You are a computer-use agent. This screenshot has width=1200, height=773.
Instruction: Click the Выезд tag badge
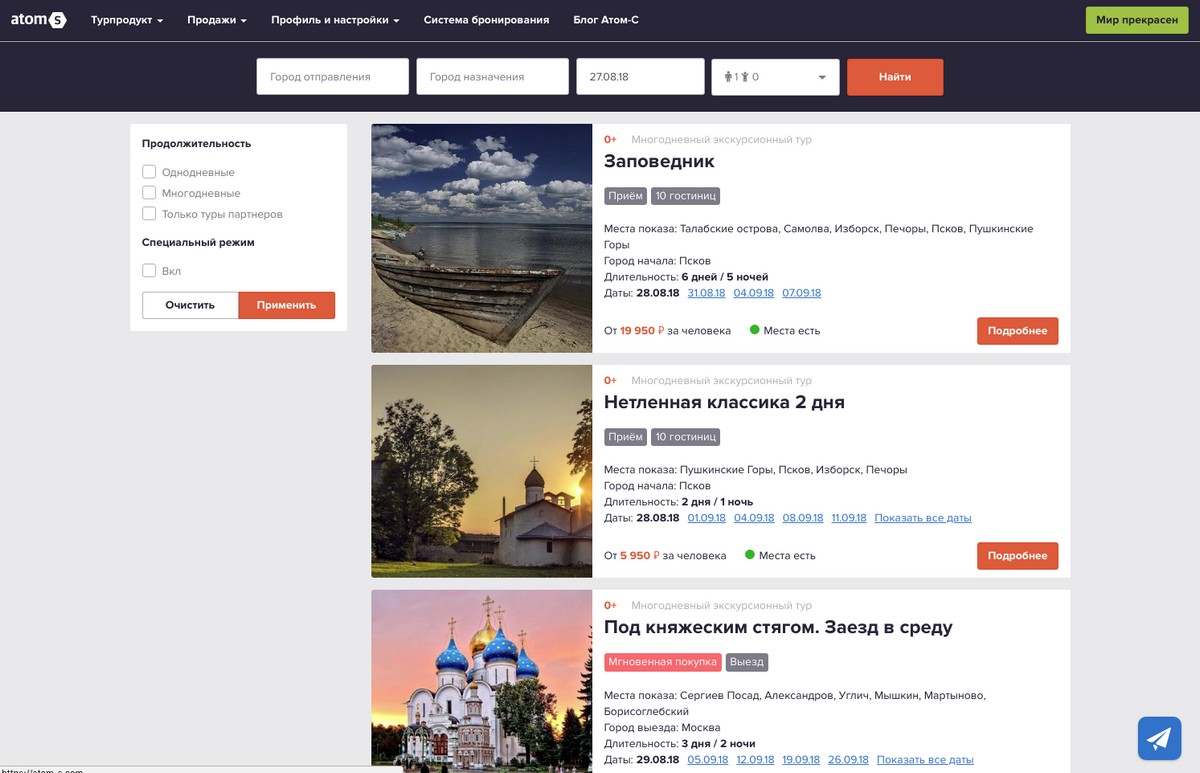(747, 662)
